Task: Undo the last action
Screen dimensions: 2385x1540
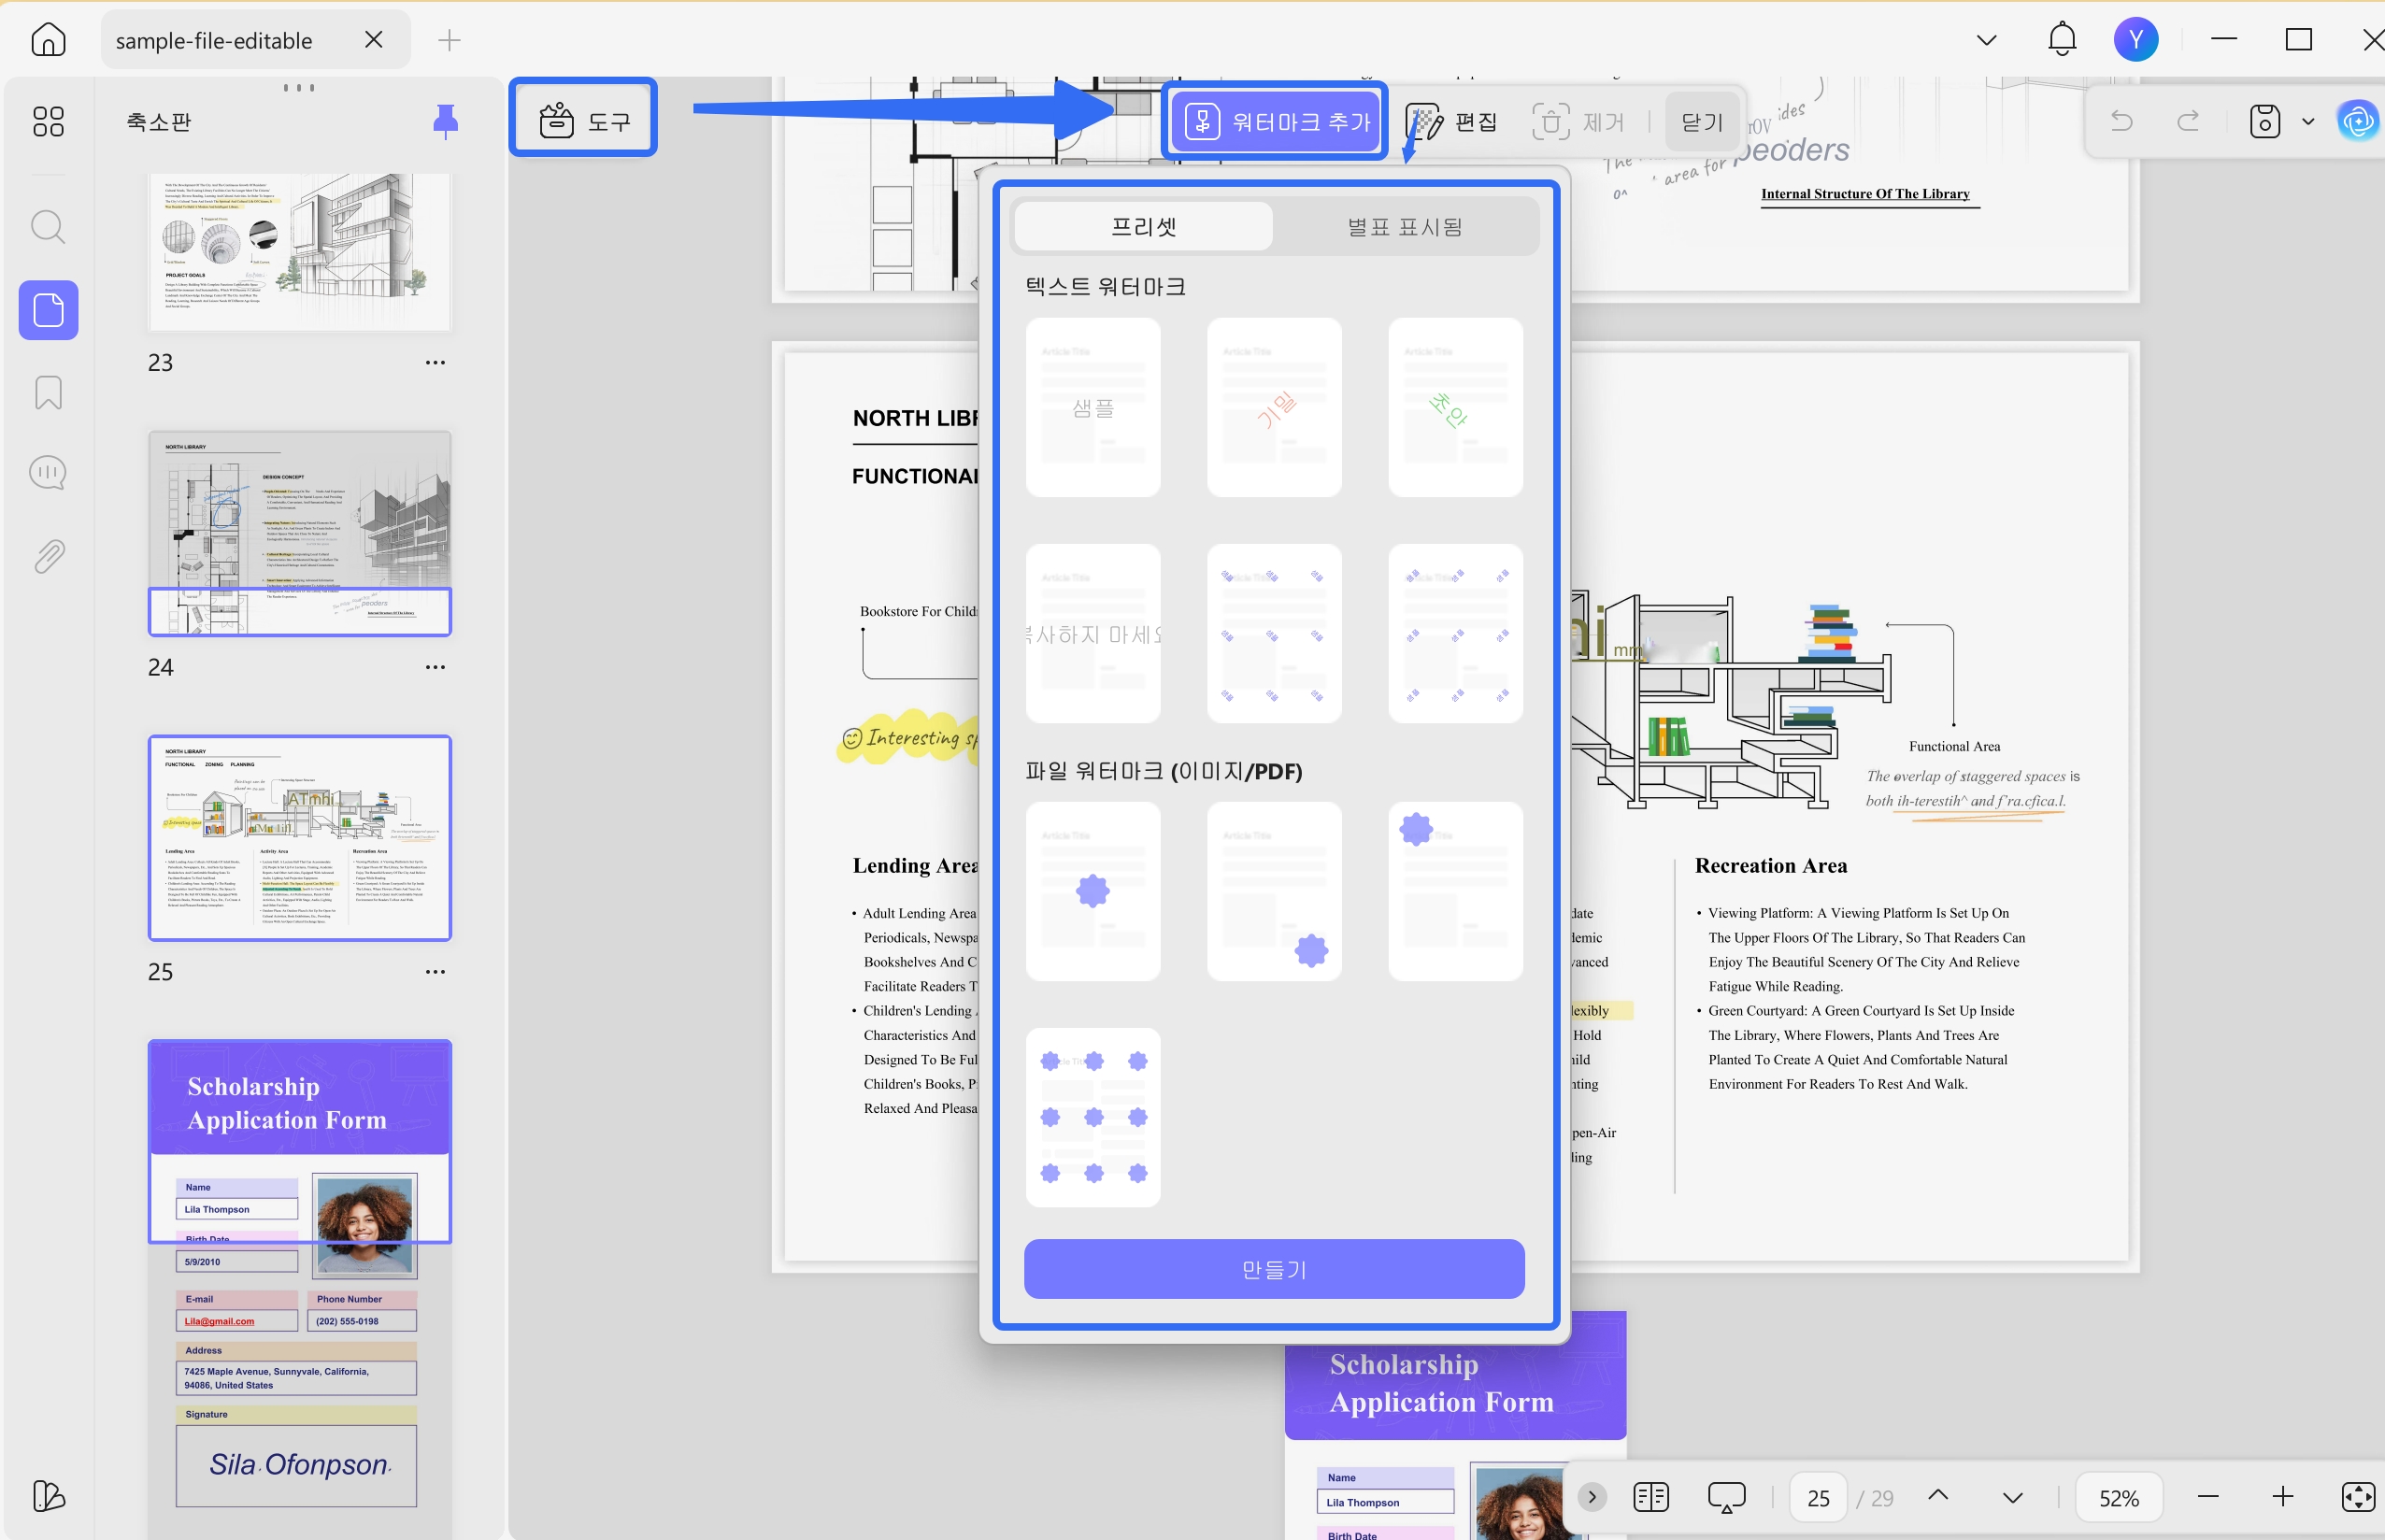Action: (2121, 121)
